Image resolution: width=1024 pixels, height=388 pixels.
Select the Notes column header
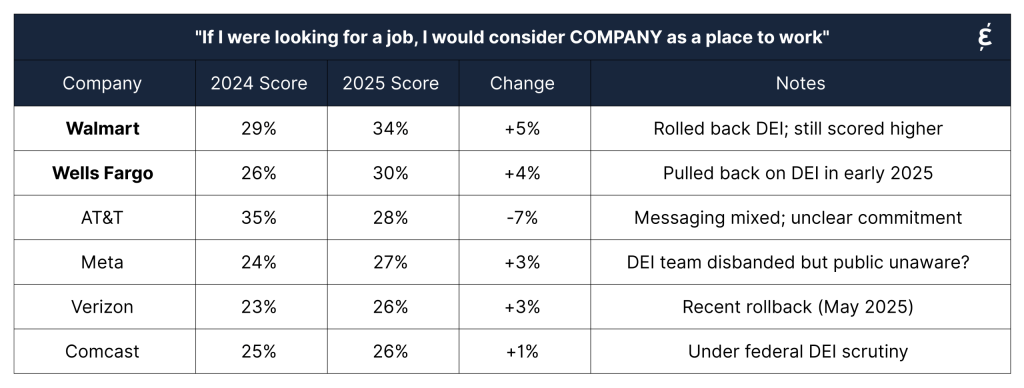tap(800, 84)
